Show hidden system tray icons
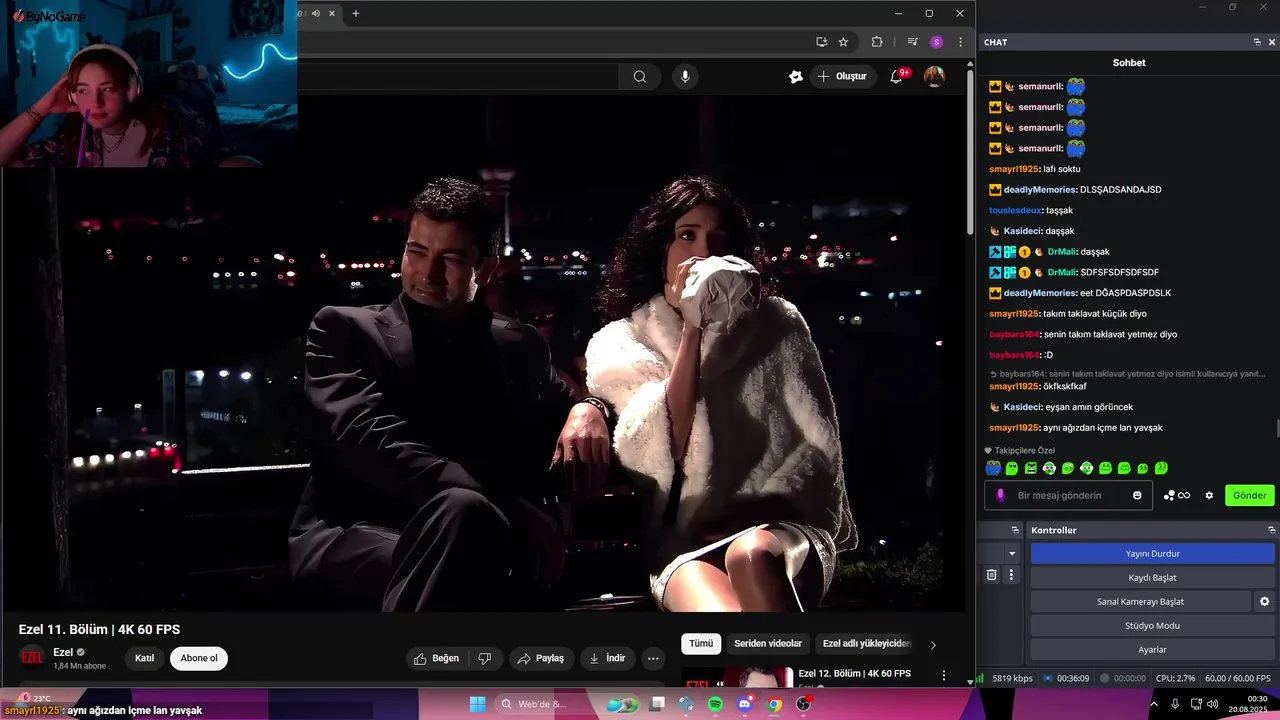Viewport: 1280px width, 720px height. click(x=1153, y=704)
